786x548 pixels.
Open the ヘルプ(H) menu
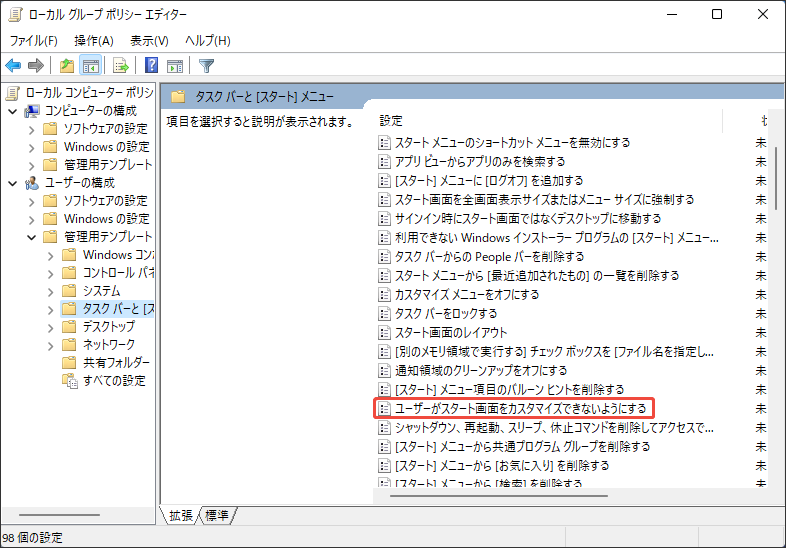pyautogui.click(x=208, y=41)
